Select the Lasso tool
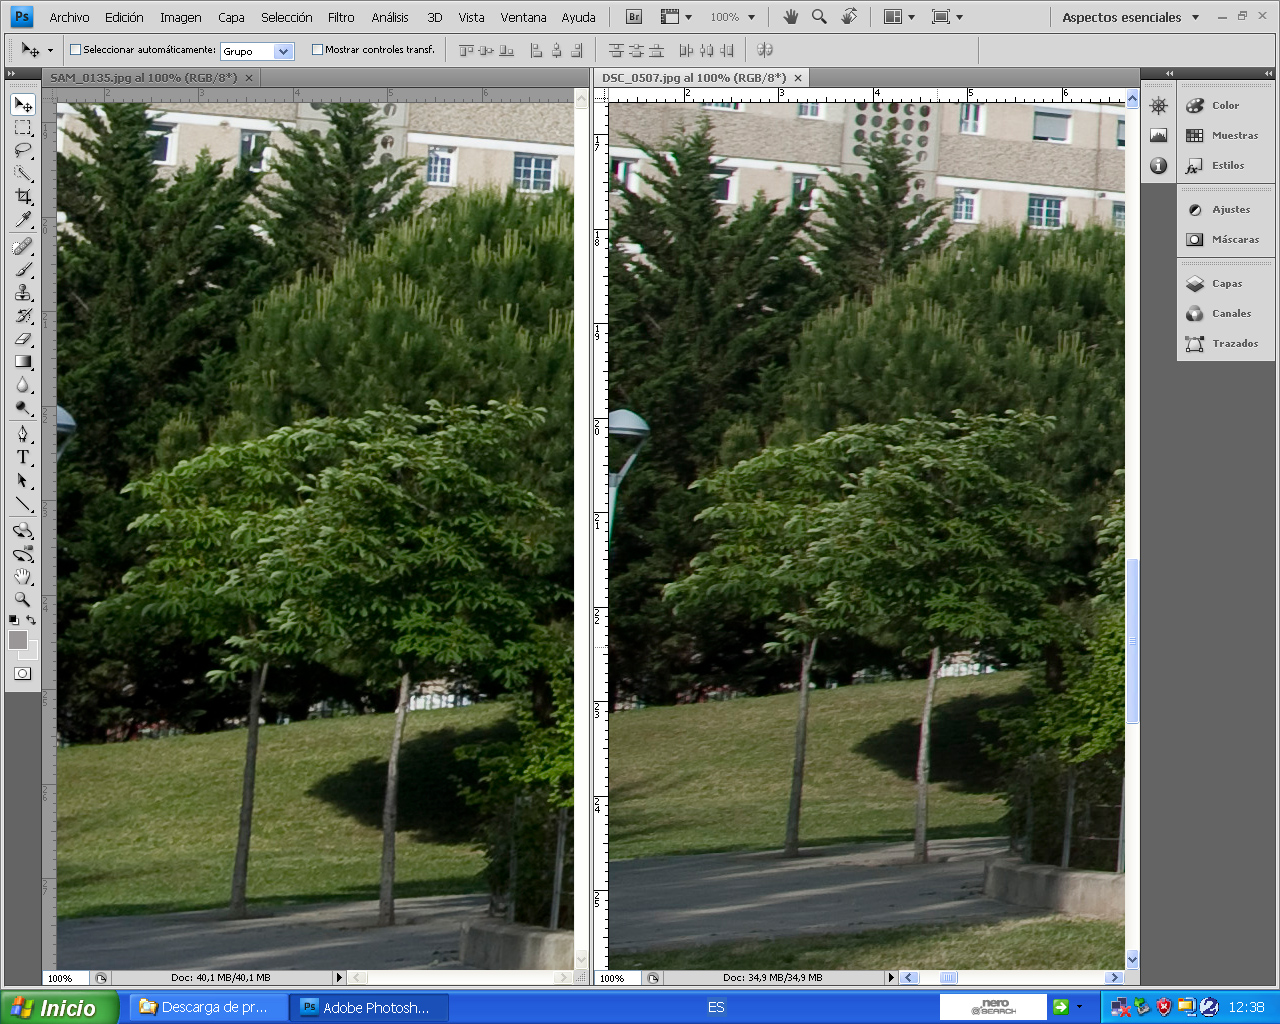 pos(23,151)
